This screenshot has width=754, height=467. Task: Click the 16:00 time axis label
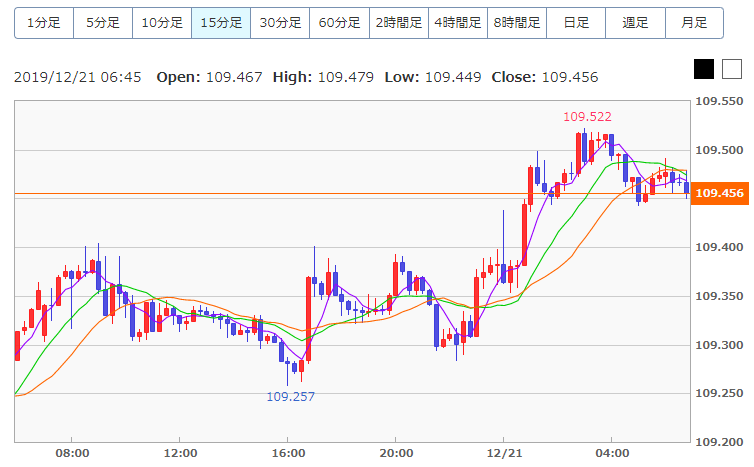coord(288,453)
